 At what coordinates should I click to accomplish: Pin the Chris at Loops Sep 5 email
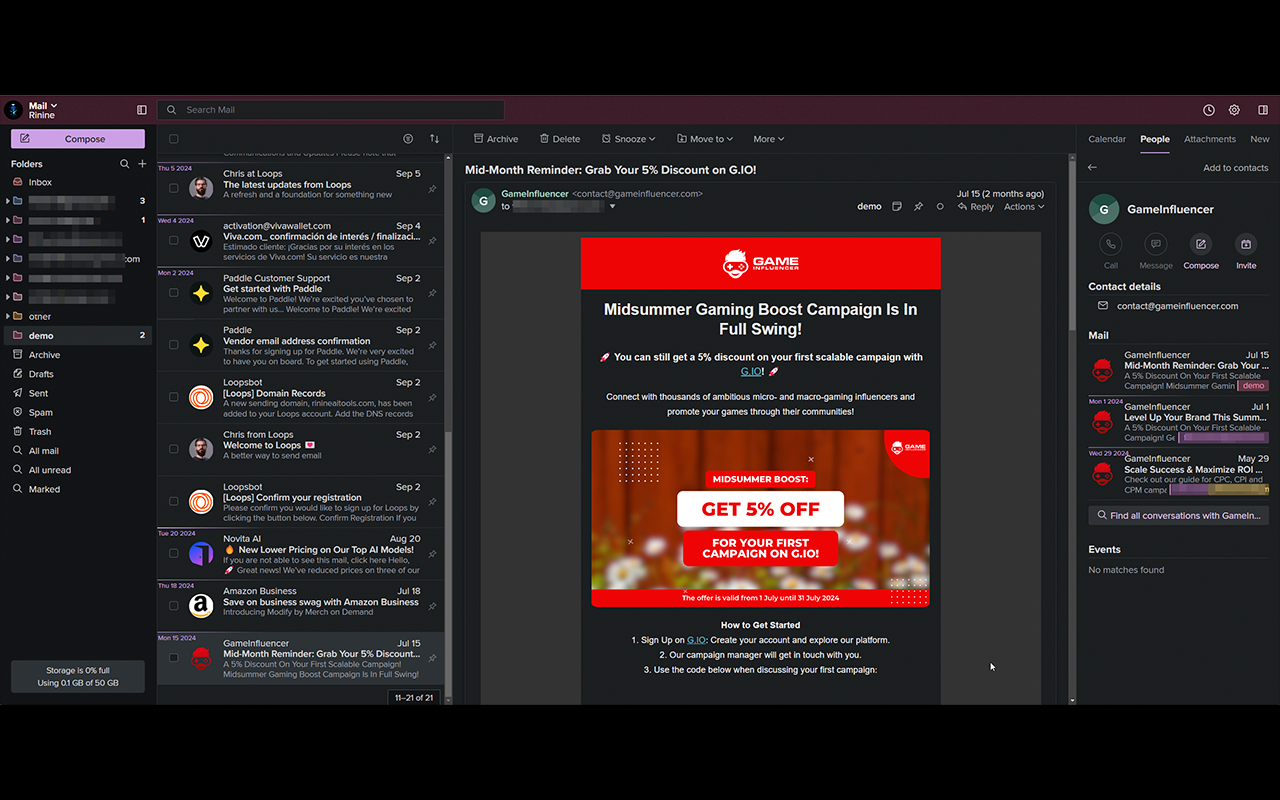click(432, 189)
